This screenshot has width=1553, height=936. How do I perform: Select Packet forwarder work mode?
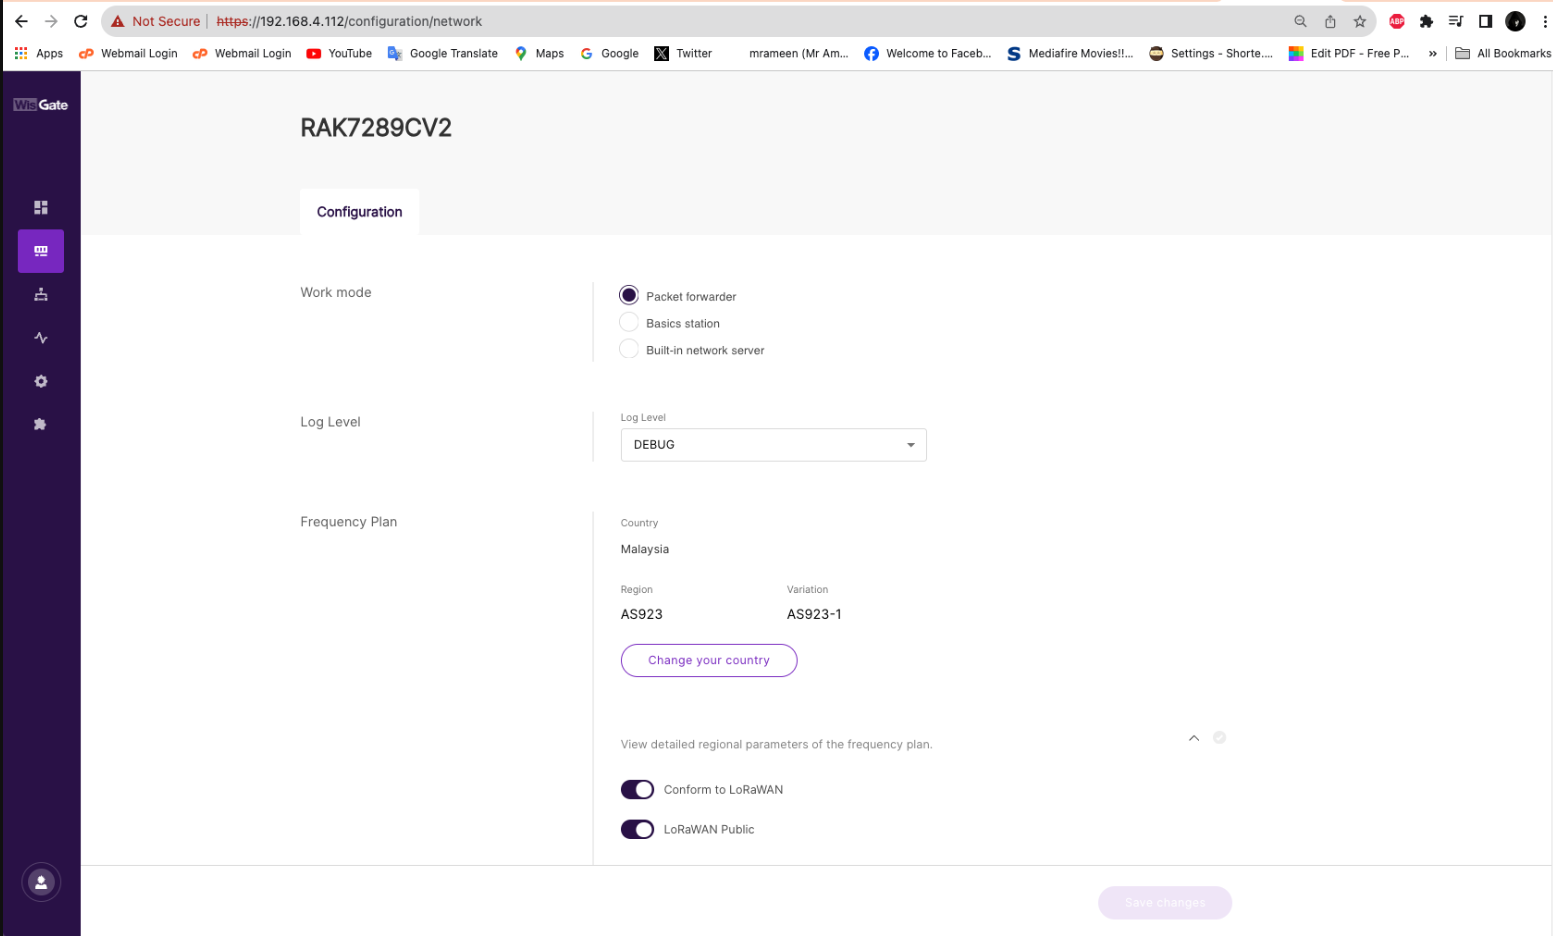point(629,295)
